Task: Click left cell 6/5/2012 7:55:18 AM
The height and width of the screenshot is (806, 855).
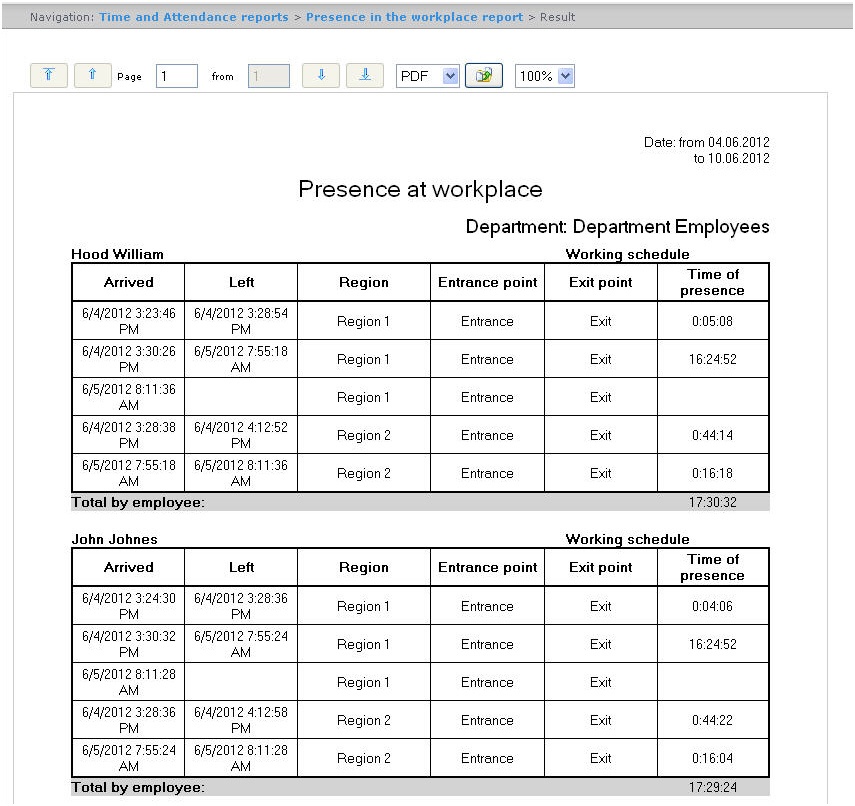Action: (241, 359)
